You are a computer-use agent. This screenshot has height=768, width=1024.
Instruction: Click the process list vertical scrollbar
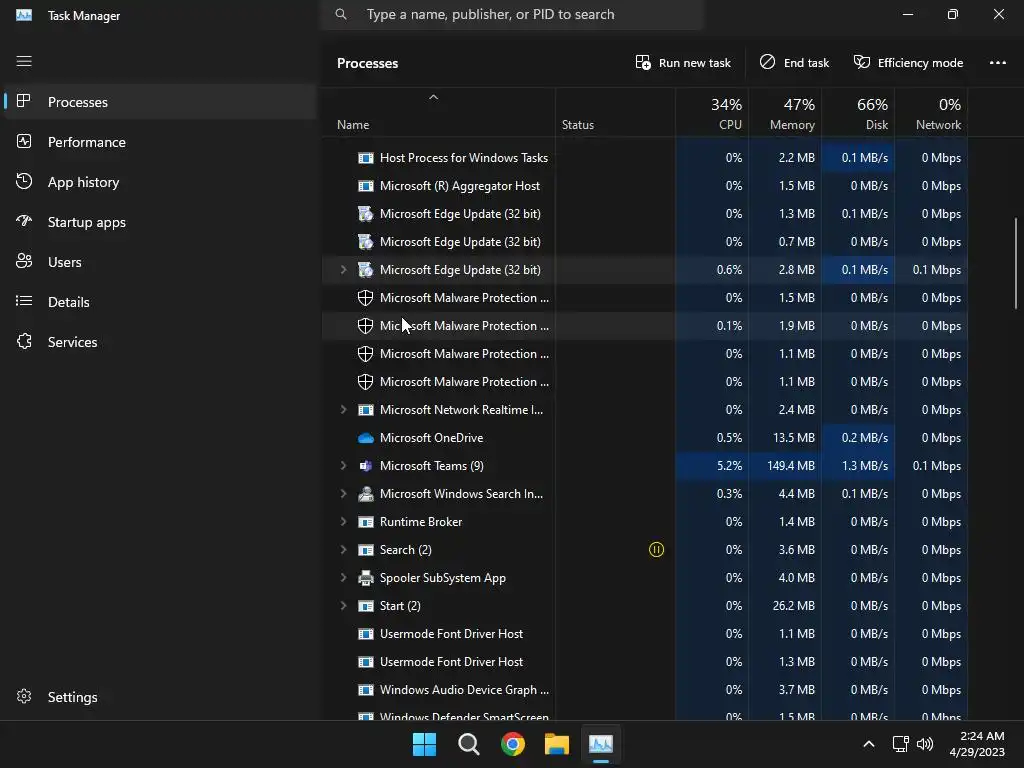click(x=1016, y=263)
